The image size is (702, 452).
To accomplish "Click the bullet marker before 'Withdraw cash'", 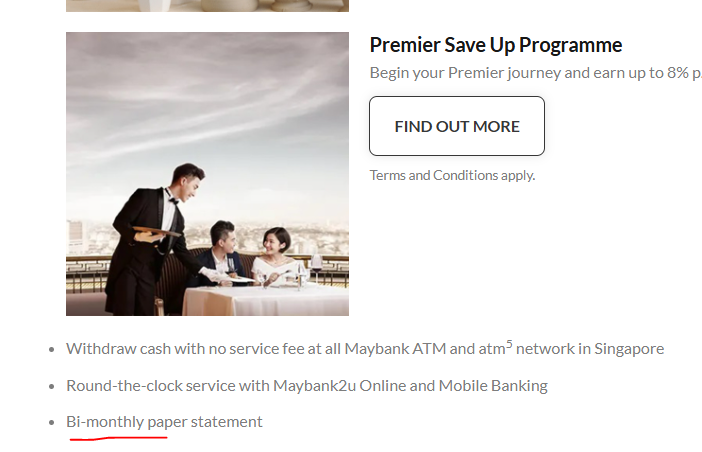I will 51,350.
